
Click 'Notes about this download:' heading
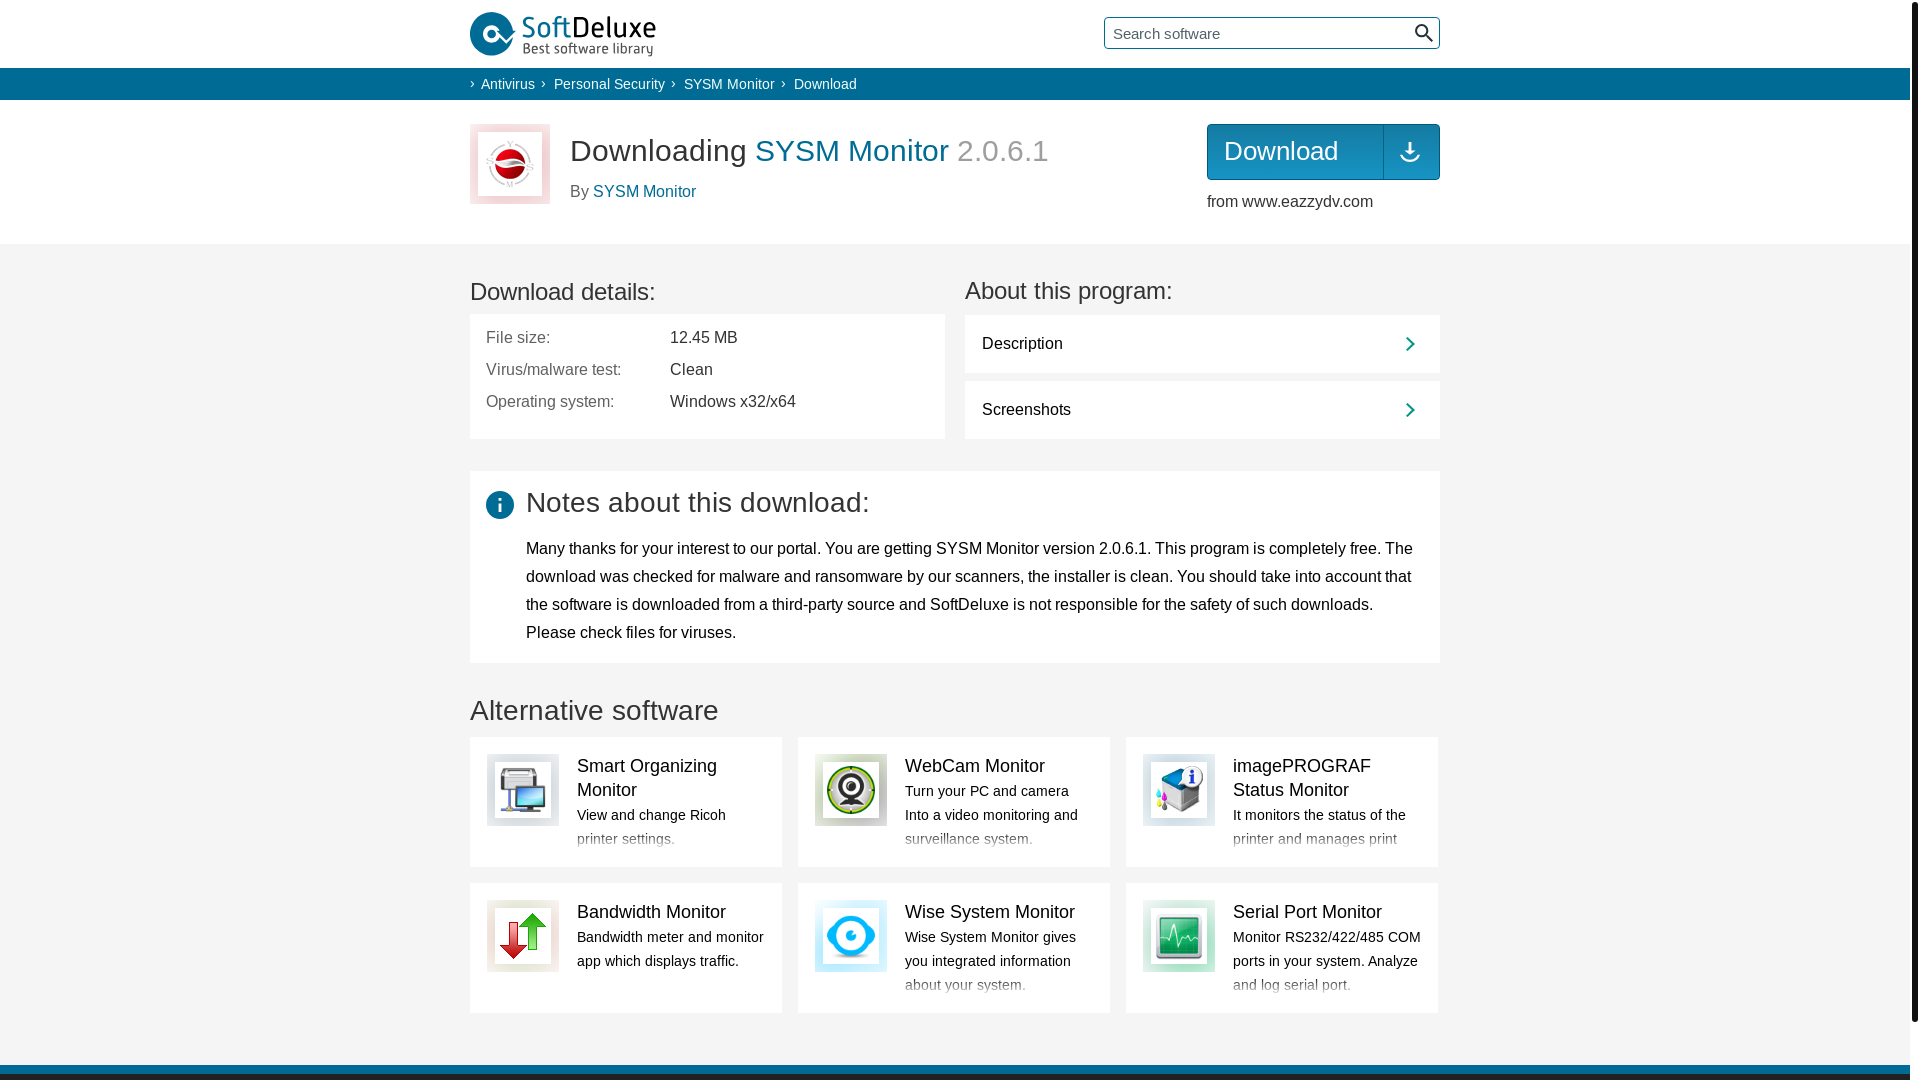[x=698, y=503]
